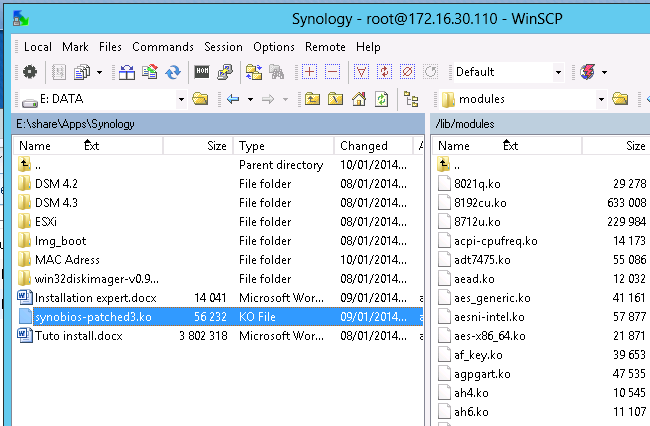
Task: Click the local path E:\share\Apps\Synology bar
Action: (x=218, y=124)
